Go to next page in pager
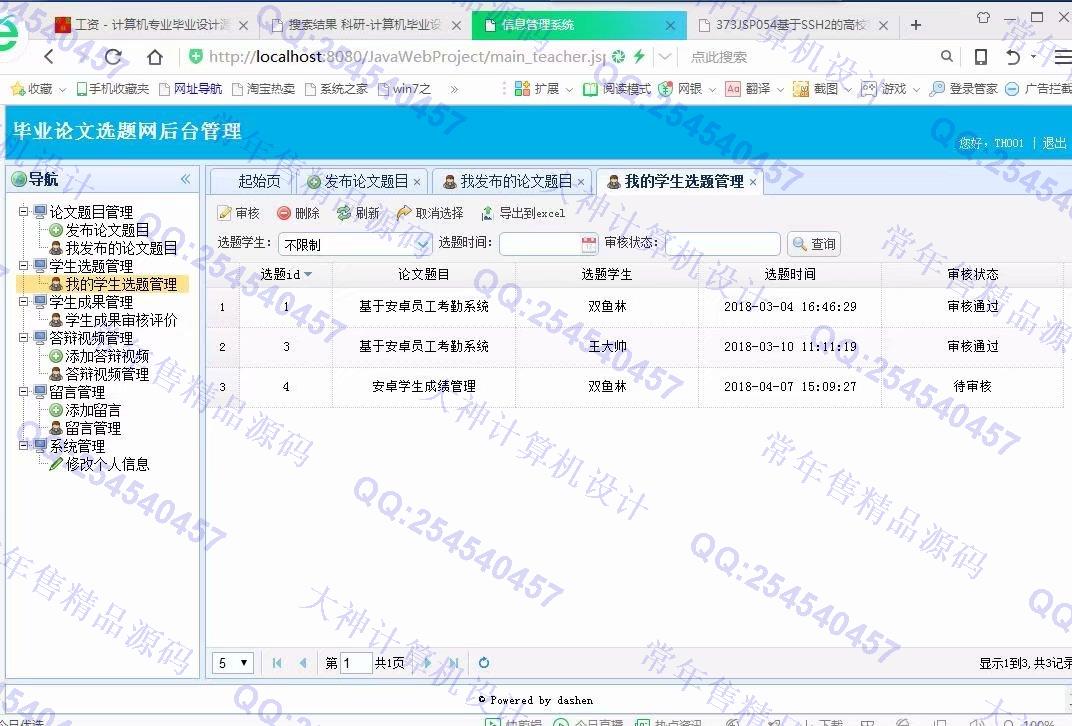Image resolution: width=1072 pixels, height=726 pixels. 427,663
